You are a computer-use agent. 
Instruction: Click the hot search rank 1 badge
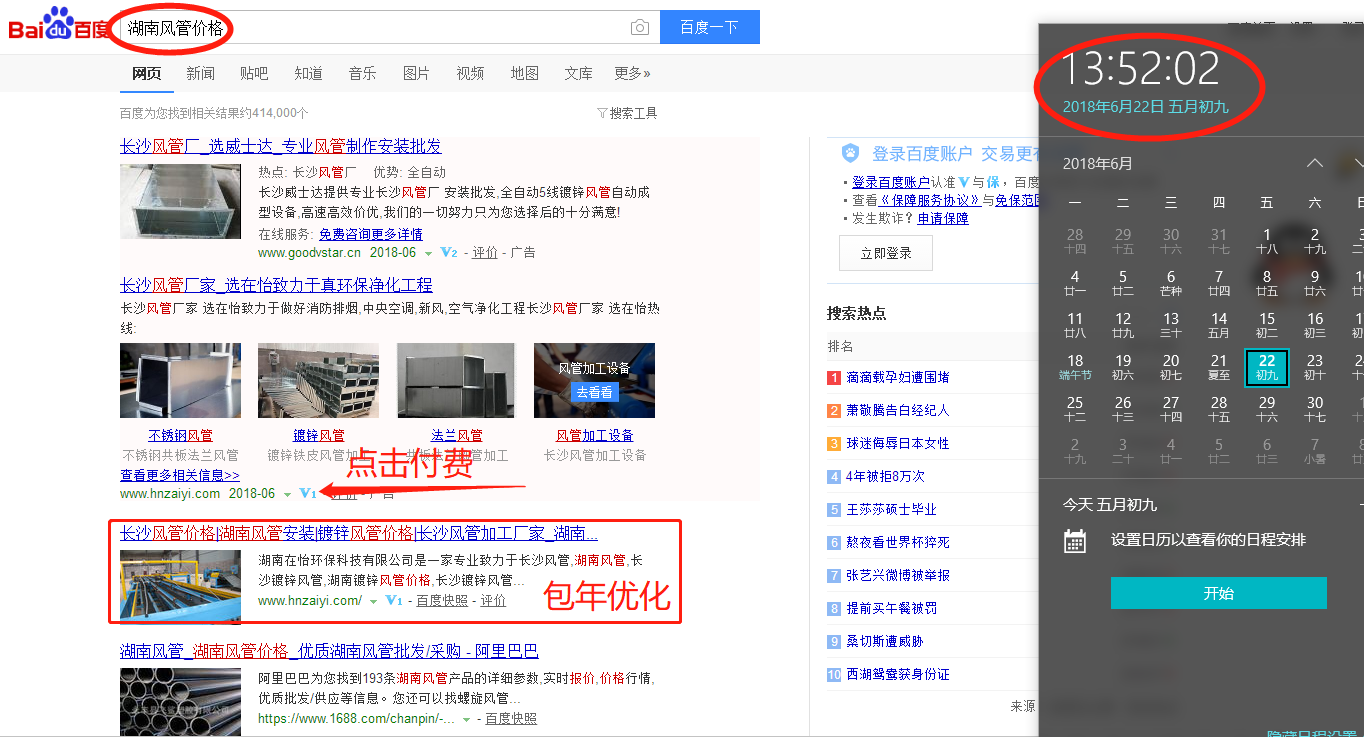coord(834,378)
